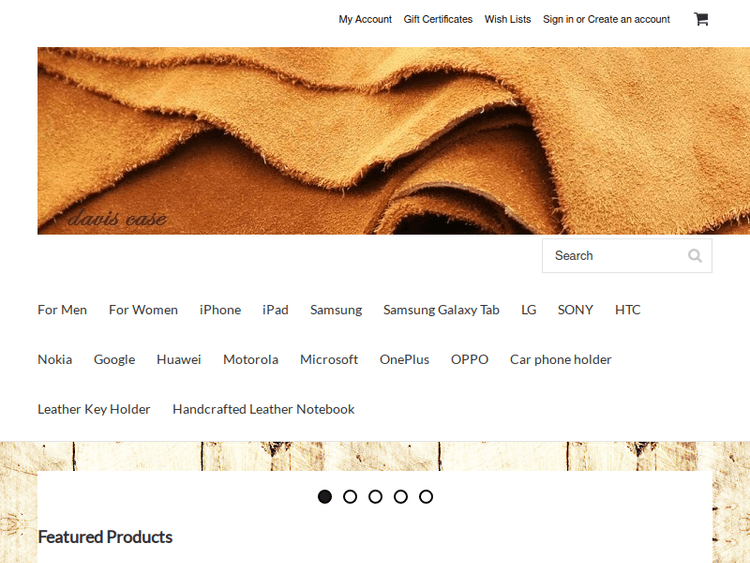Viewport: 750px width, 563px height.
Task: Click Create an account link
Action: pyautogui.click(x=629, y=20)
